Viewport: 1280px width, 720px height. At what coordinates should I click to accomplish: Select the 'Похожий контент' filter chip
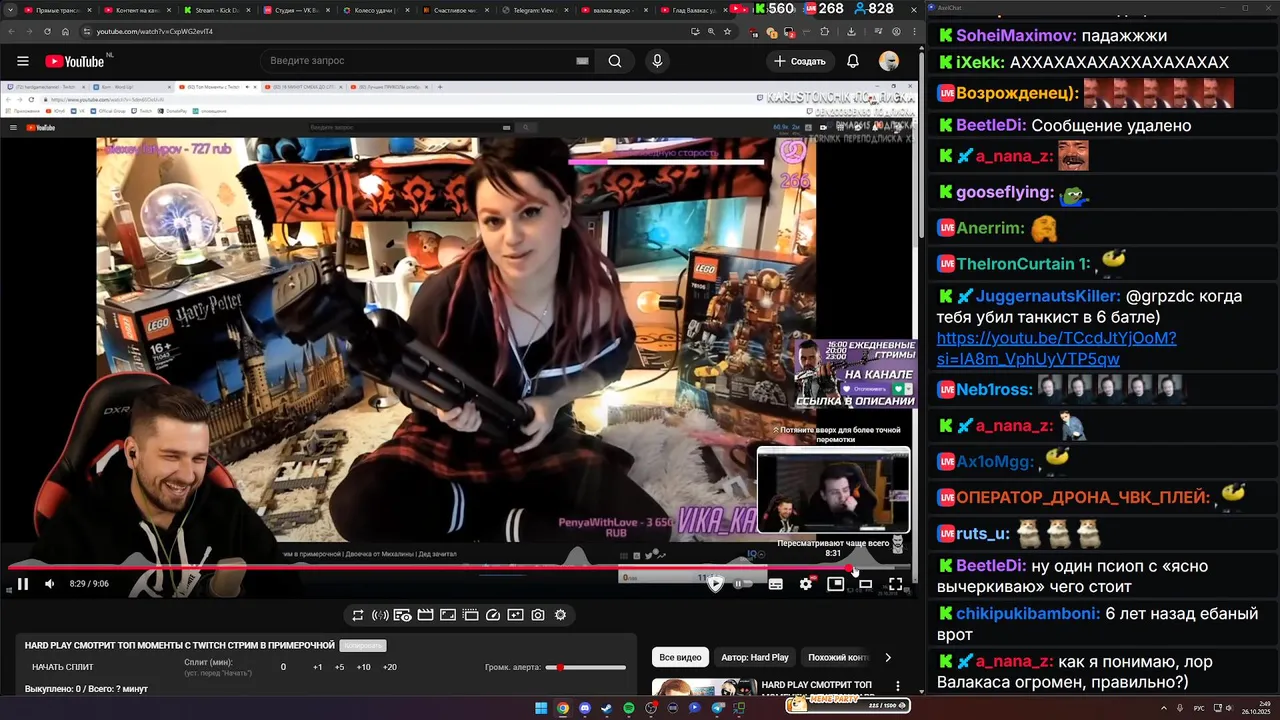pos(838,657)
